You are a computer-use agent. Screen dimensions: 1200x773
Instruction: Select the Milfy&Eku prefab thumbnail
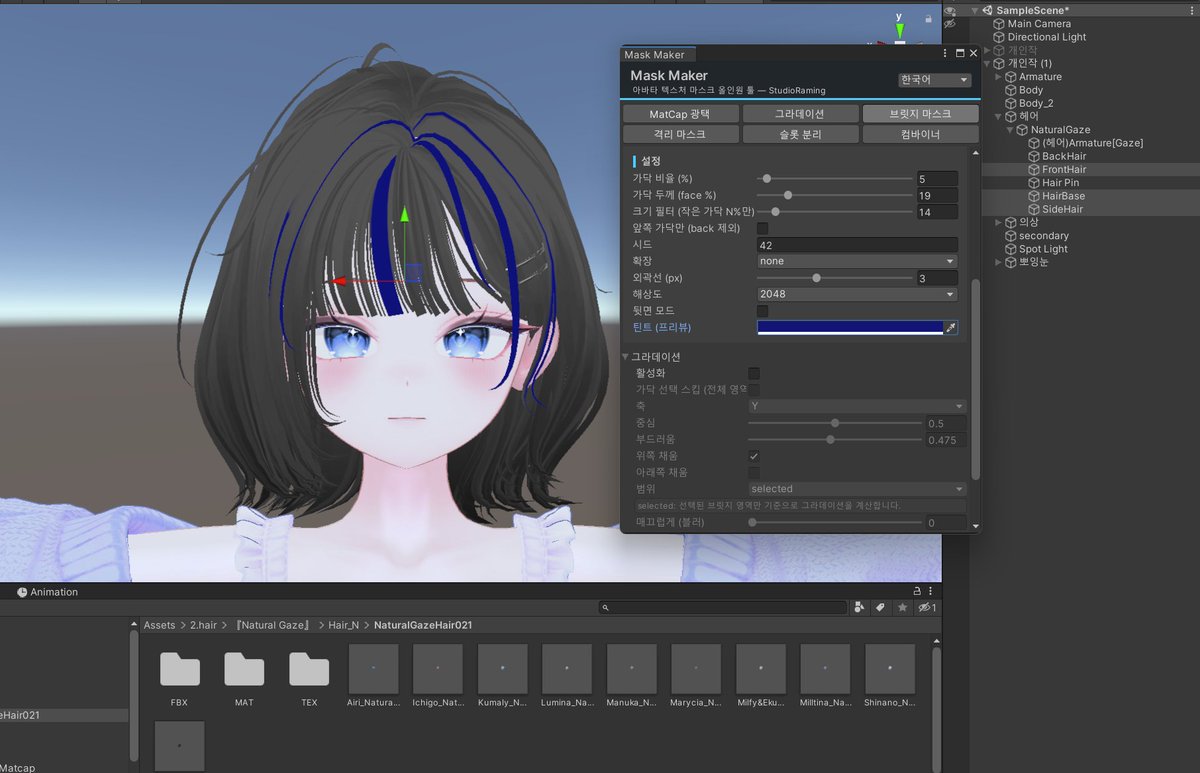761,669
